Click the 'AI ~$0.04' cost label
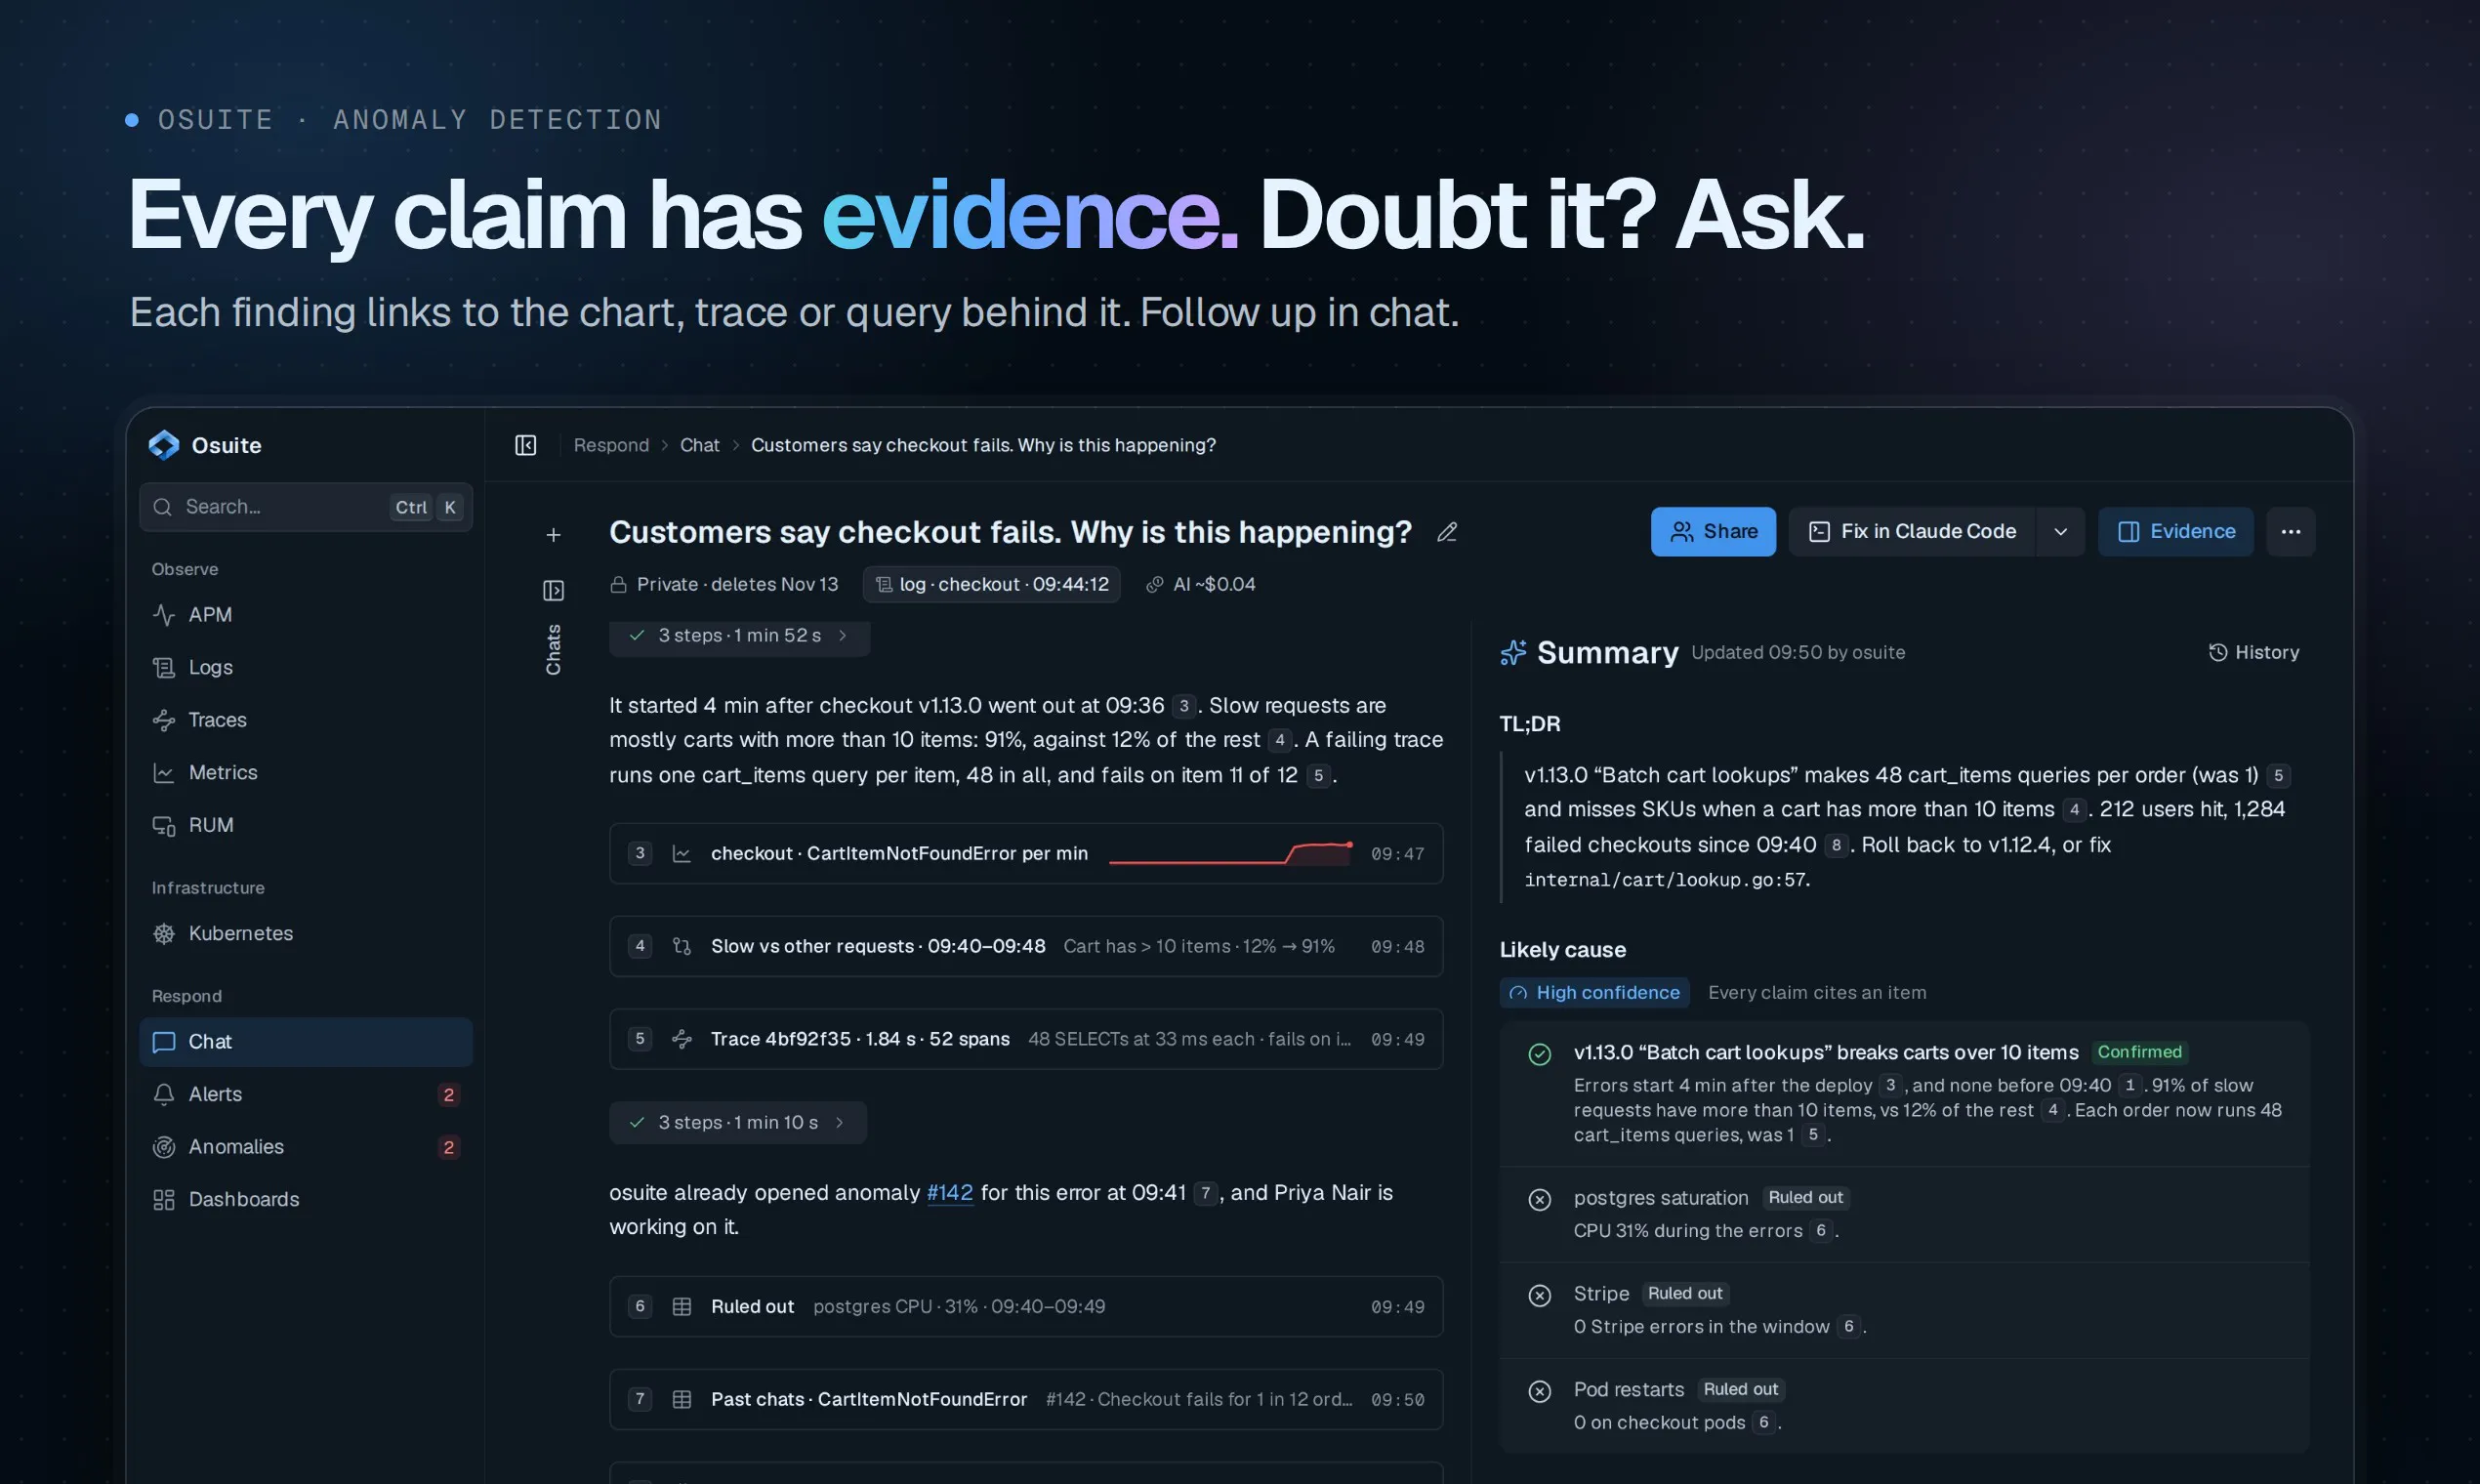 pyautogui.click(x=1200, y=584)
